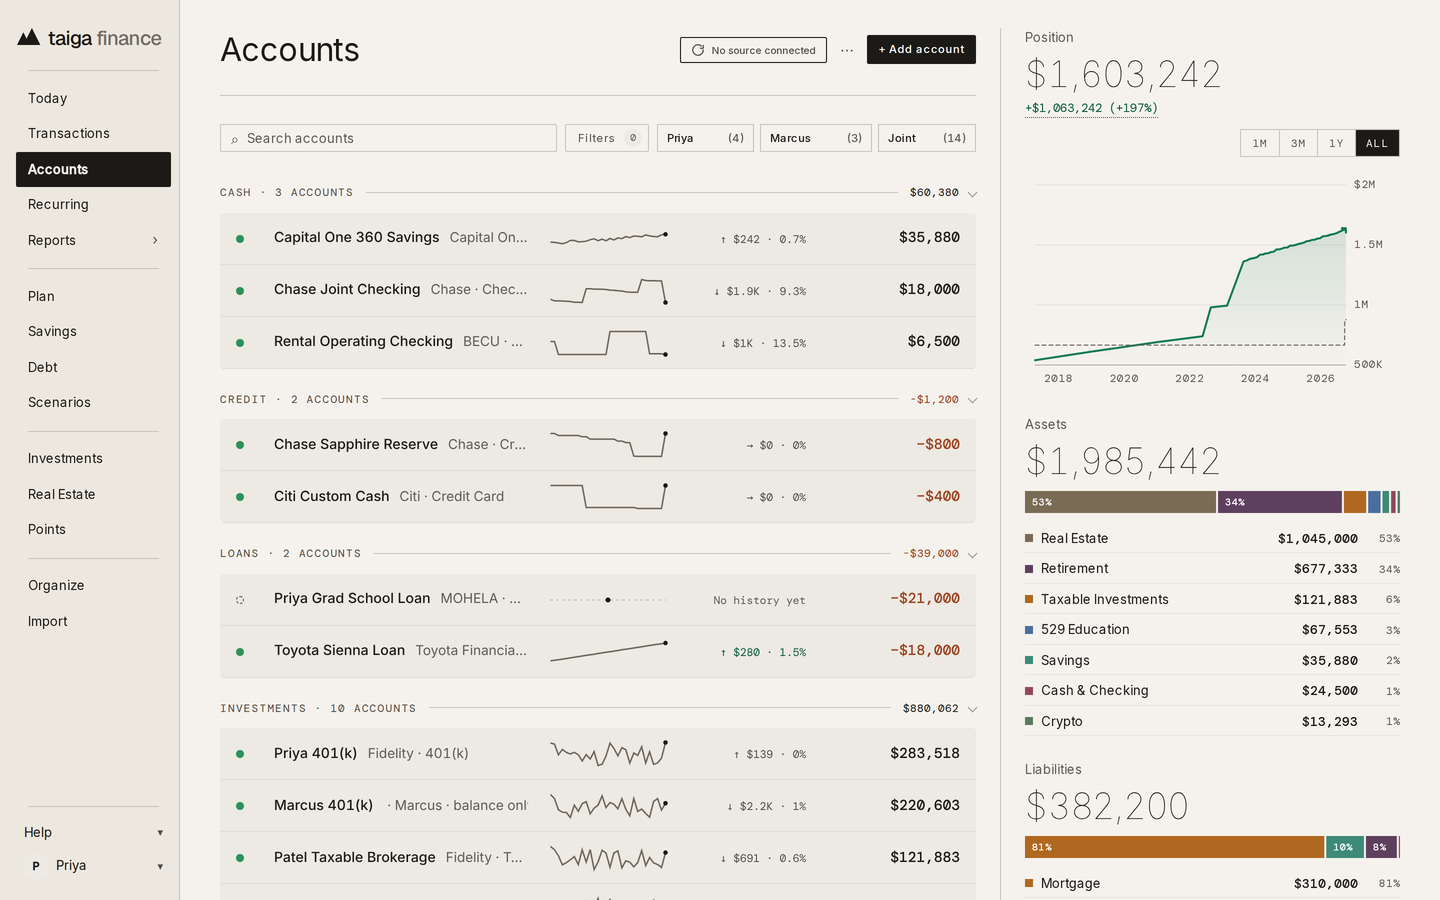The image size is (1440, 900).
Task: Click the green status dot for Citi Custom Cash
Action: (240, 497)
